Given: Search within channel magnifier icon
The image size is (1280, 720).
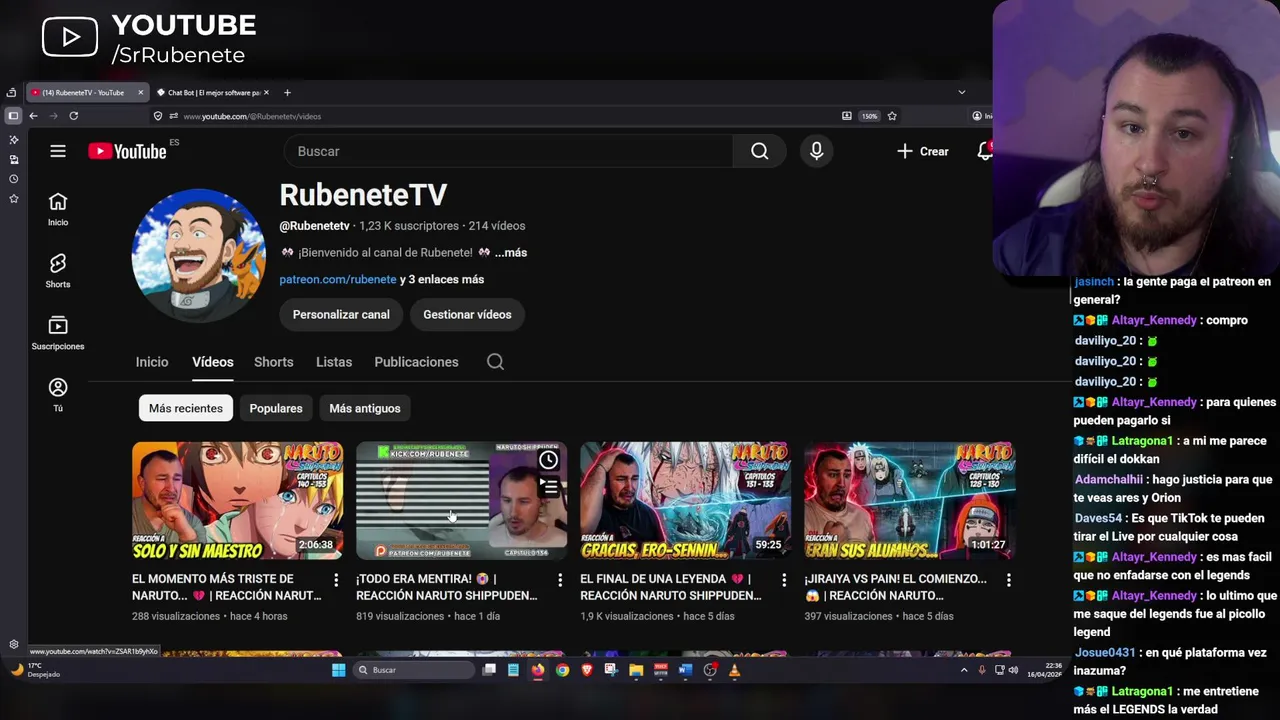Looking at the screenshot, I should [x=495, y=362].
